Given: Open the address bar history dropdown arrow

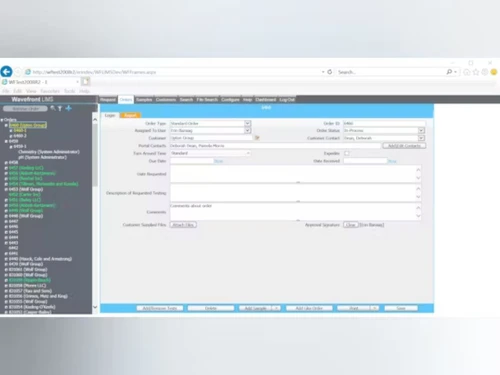Looking at the screenshot, I should (x=323, y=72).
